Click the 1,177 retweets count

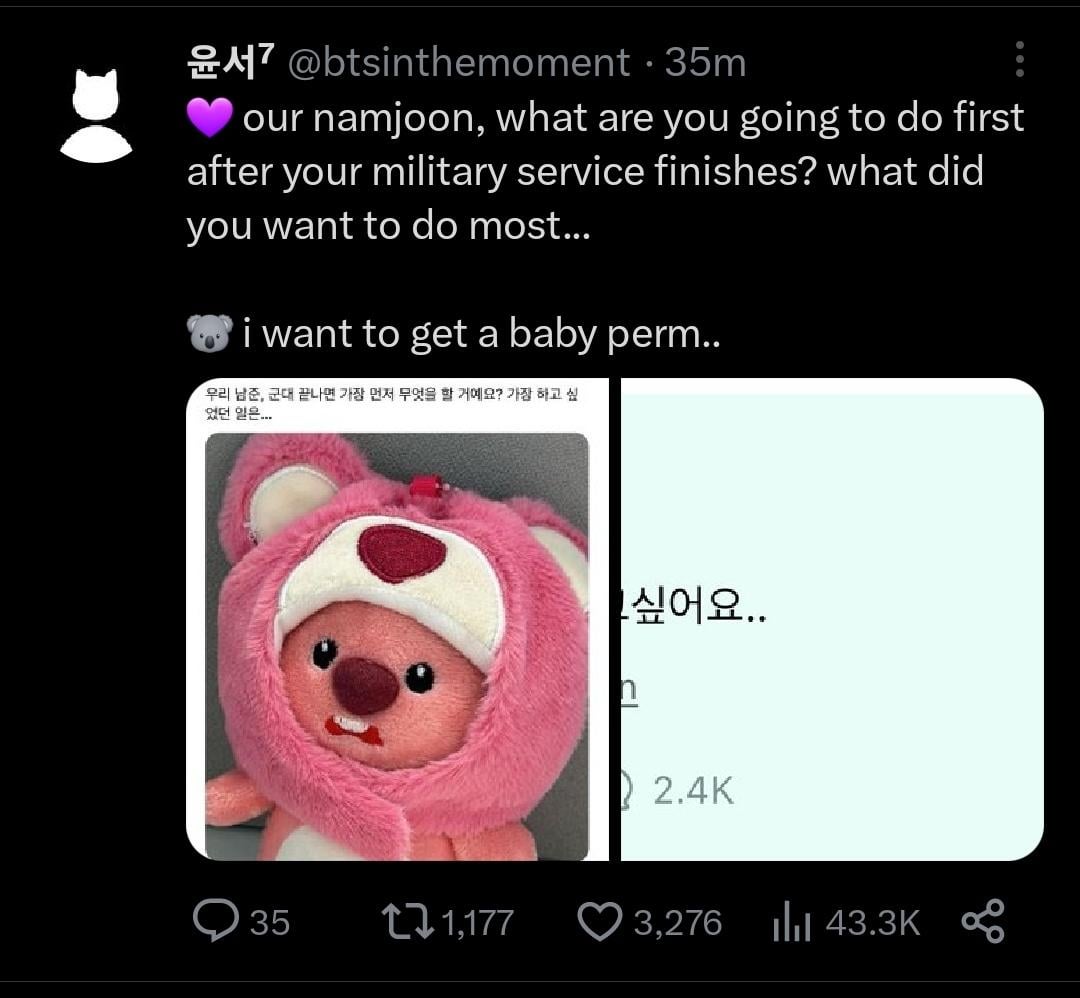[x=477, y=922]
